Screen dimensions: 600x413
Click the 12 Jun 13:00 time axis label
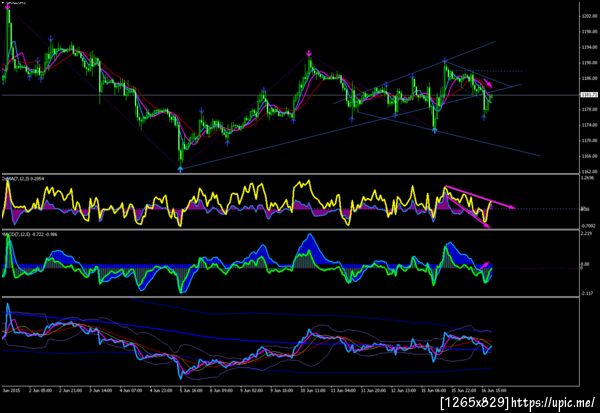[x=403, y=390]
